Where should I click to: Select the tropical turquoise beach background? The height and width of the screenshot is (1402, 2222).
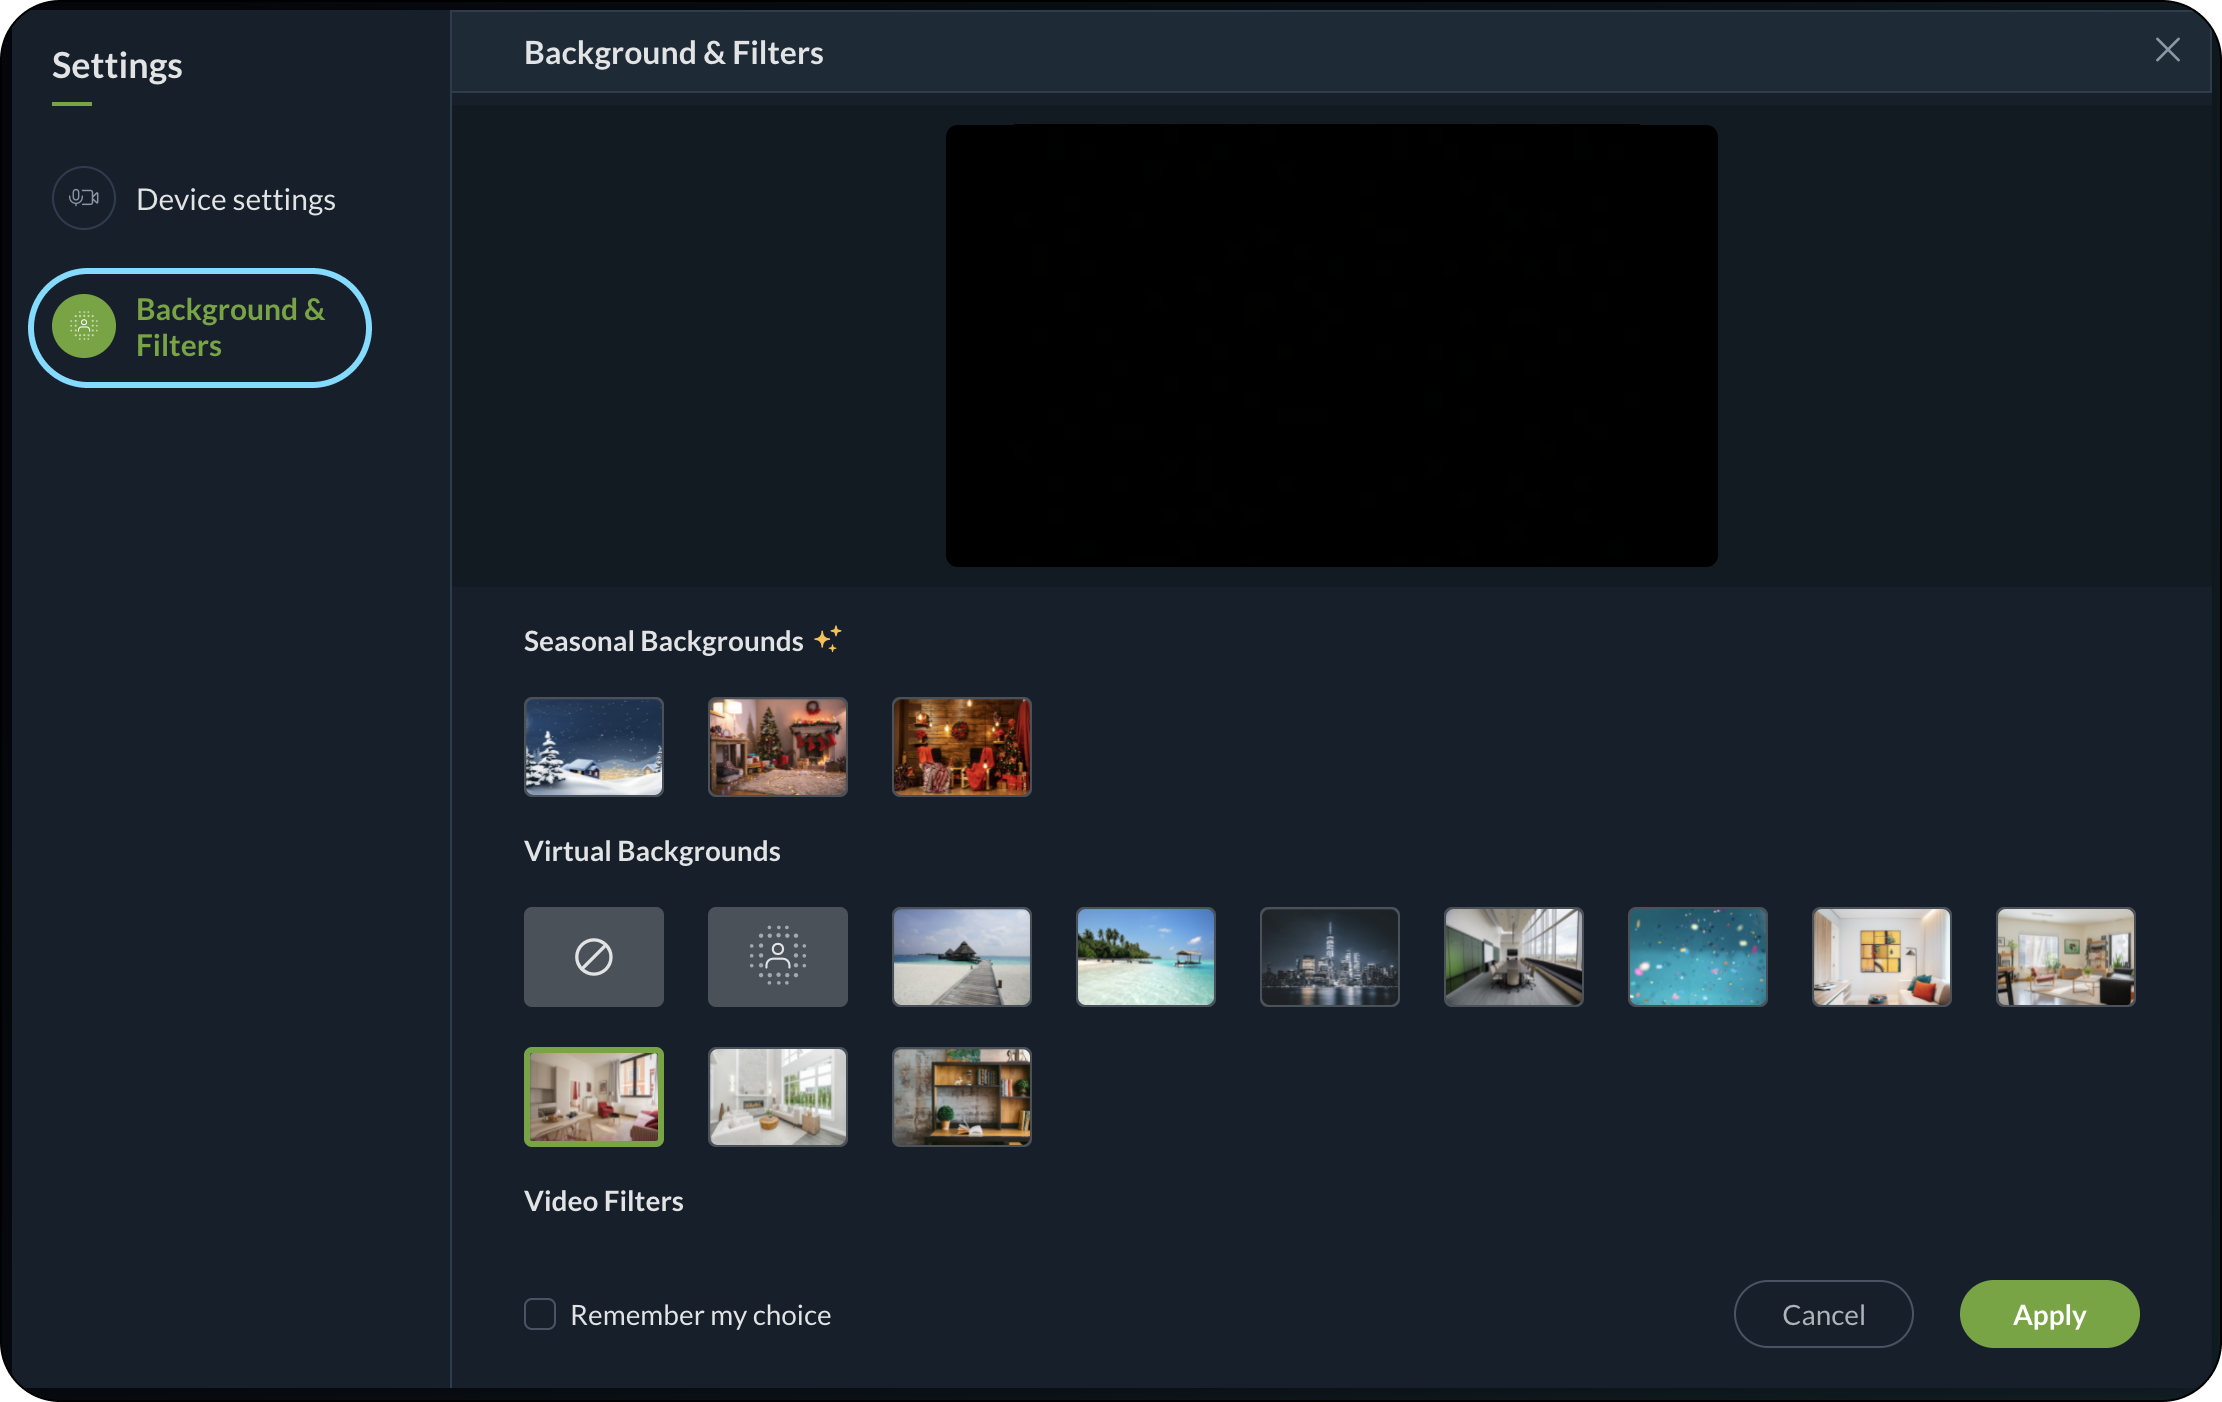(x=1145, y=957)
